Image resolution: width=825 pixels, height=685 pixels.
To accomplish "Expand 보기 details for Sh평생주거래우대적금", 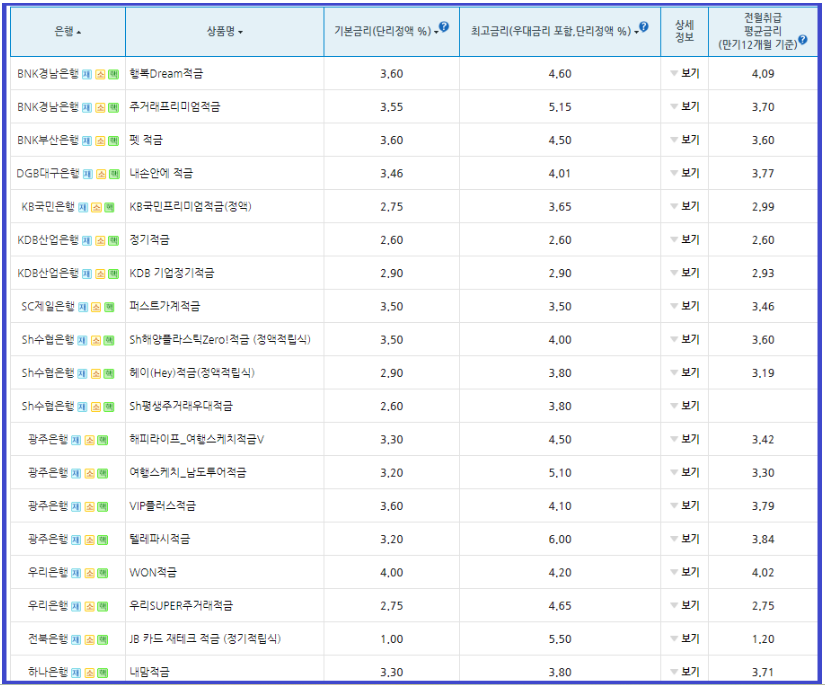I will (x=685, y=406).
